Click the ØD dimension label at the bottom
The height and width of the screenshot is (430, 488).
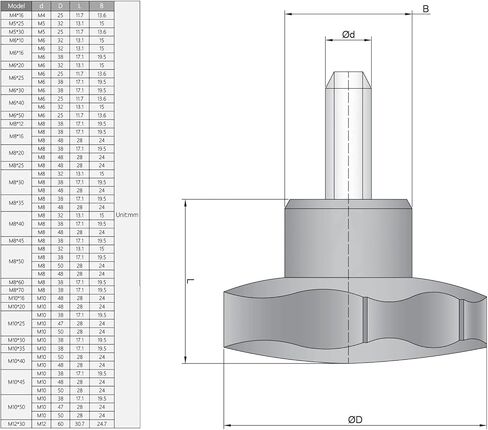coord(355,420)
